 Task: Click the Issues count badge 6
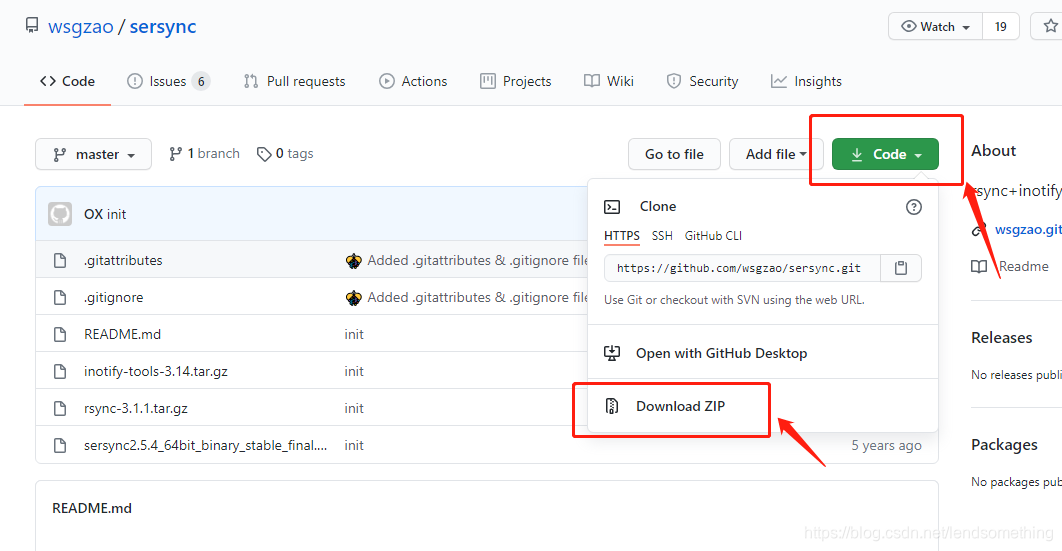201,81
